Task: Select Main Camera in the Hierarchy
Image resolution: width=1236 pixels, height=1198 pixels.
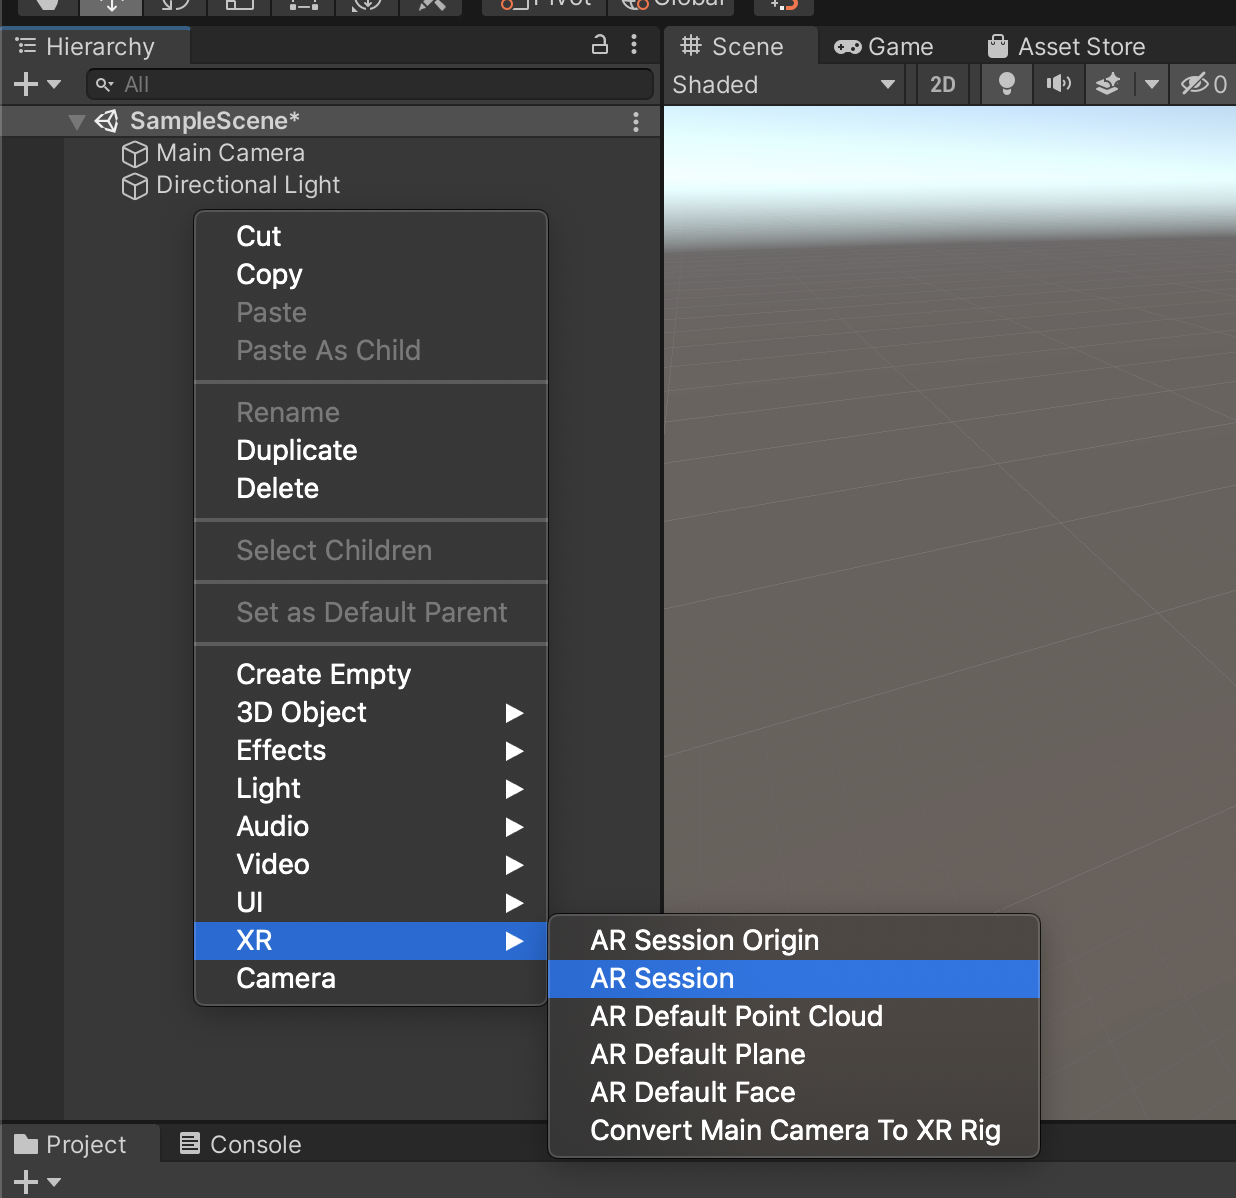Action: [230, 153]
